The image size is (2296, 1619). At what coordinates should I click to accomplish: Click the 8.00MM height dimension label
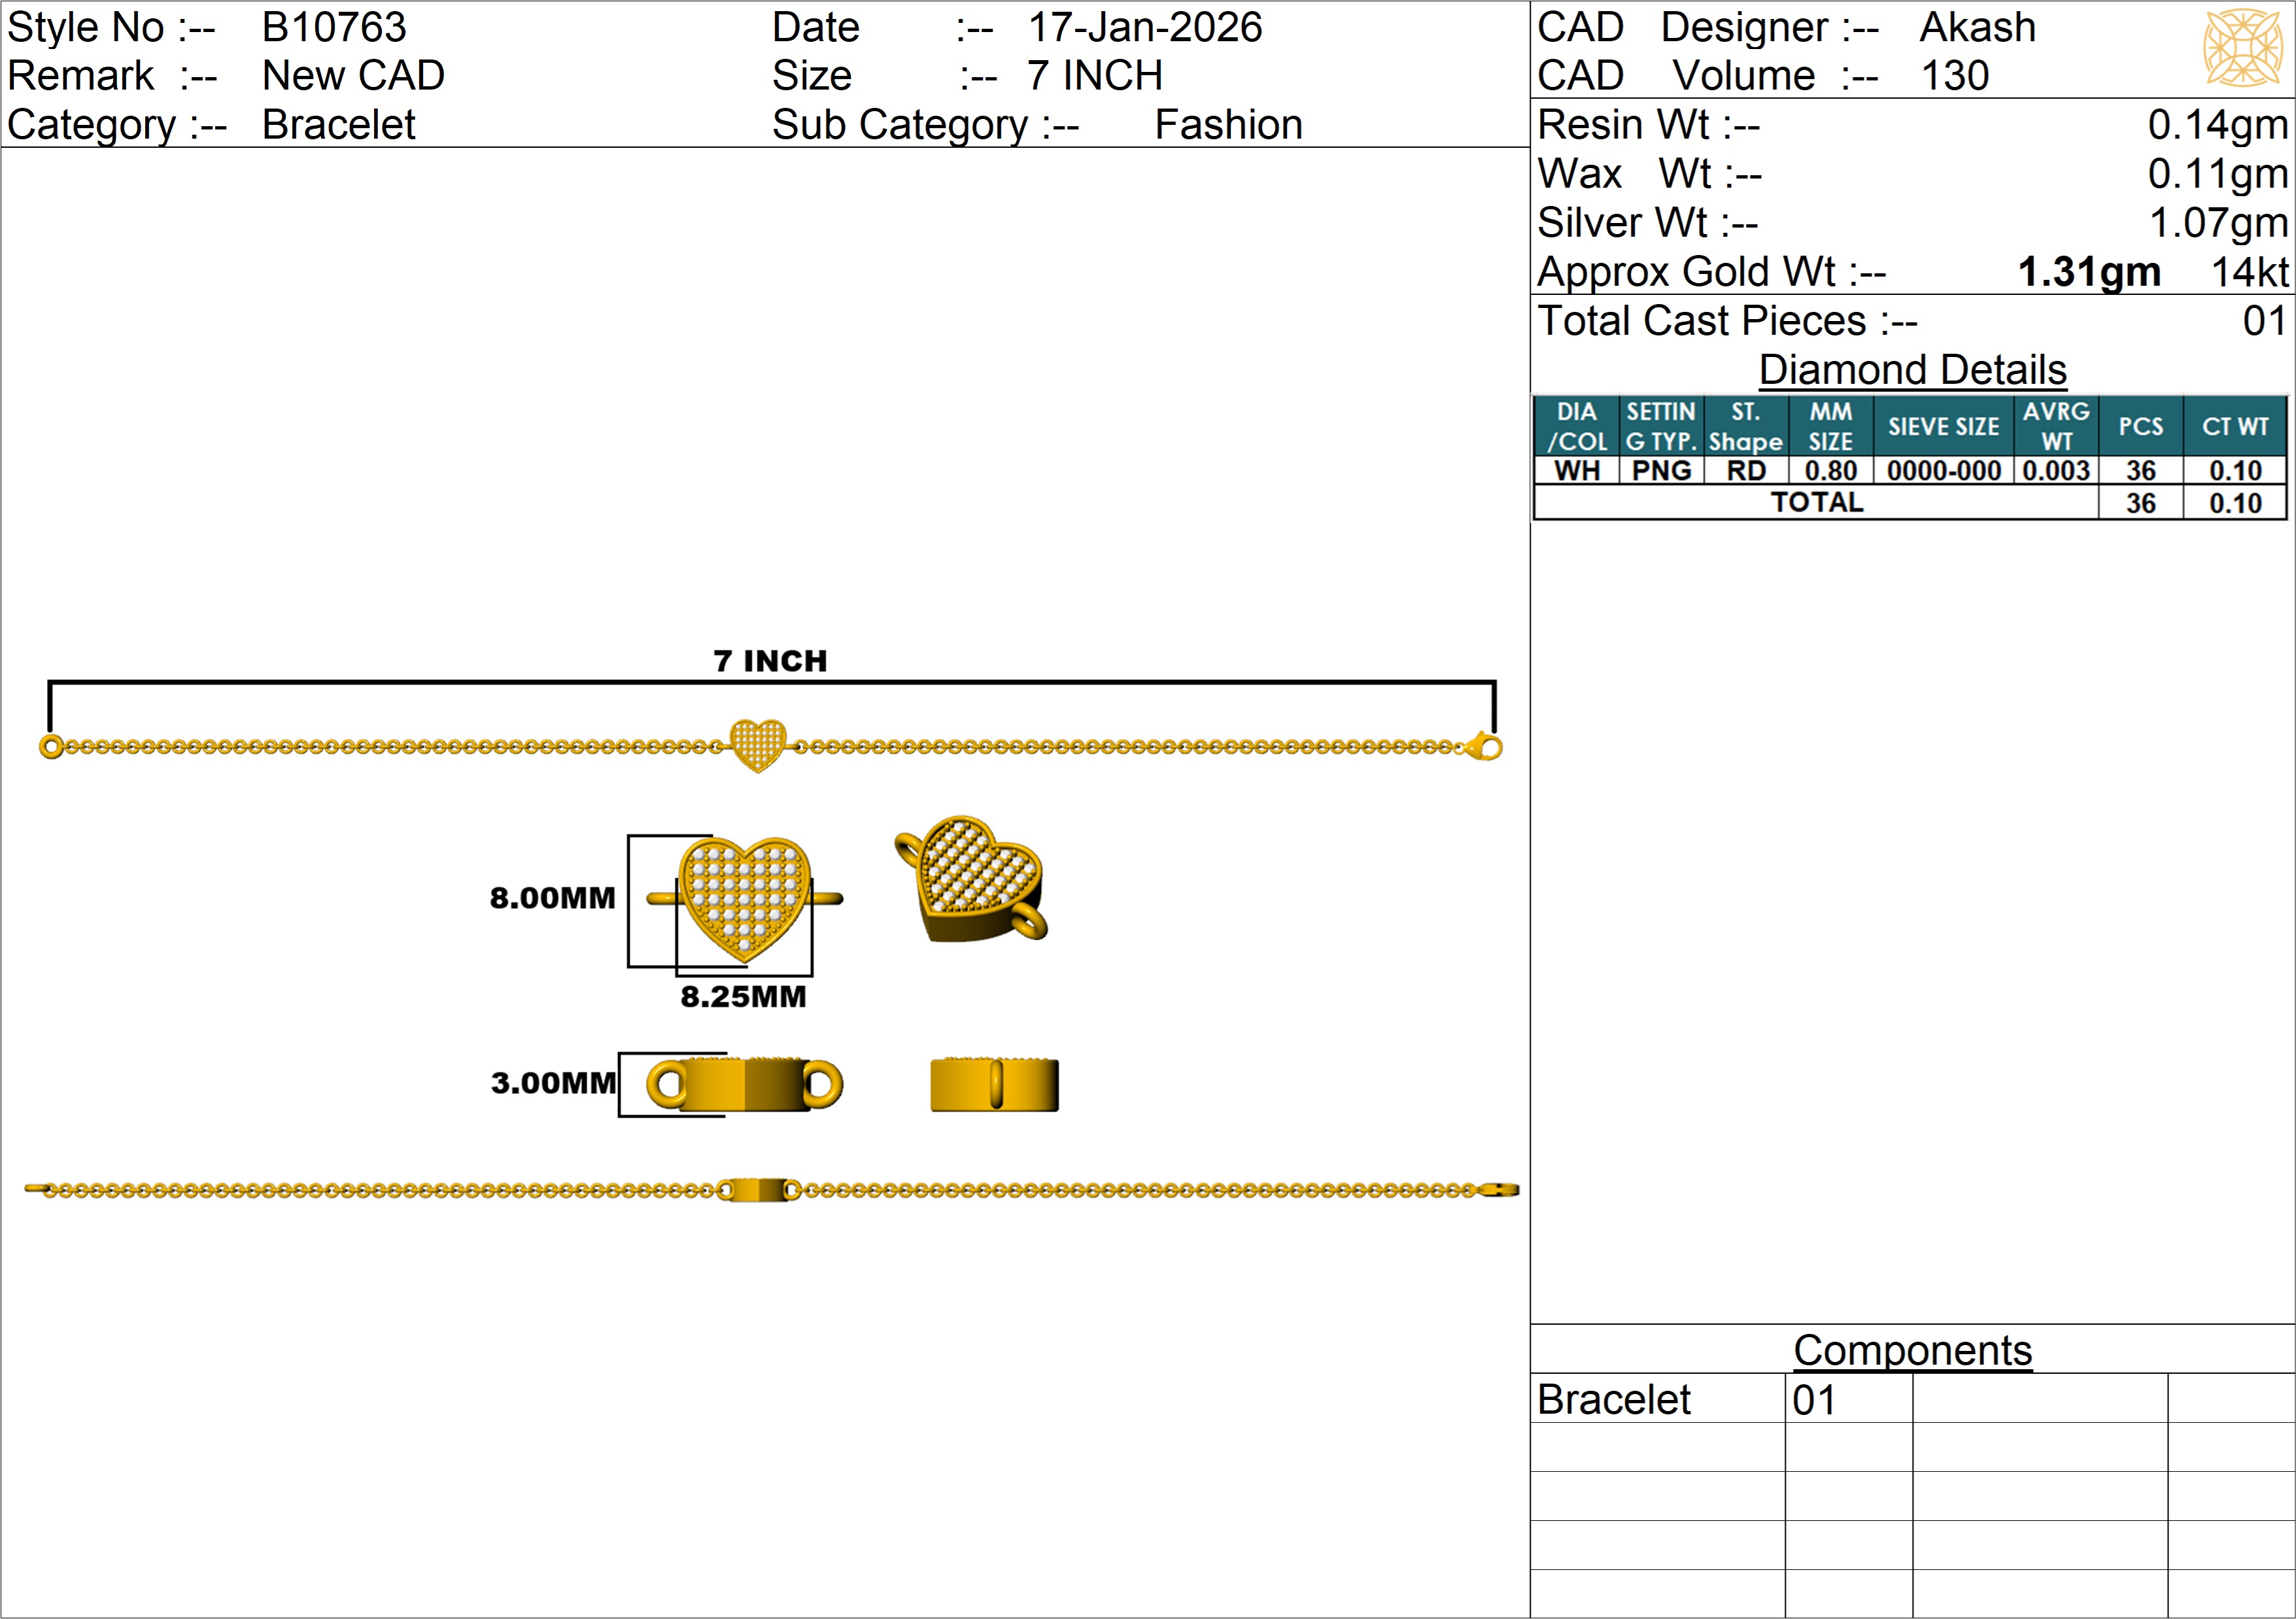(x=552, y=898)
